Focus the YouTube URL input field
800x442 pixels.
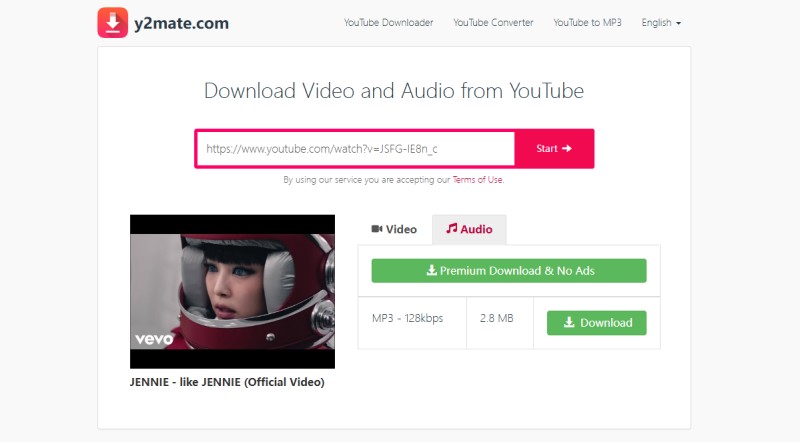click(355, 148)
